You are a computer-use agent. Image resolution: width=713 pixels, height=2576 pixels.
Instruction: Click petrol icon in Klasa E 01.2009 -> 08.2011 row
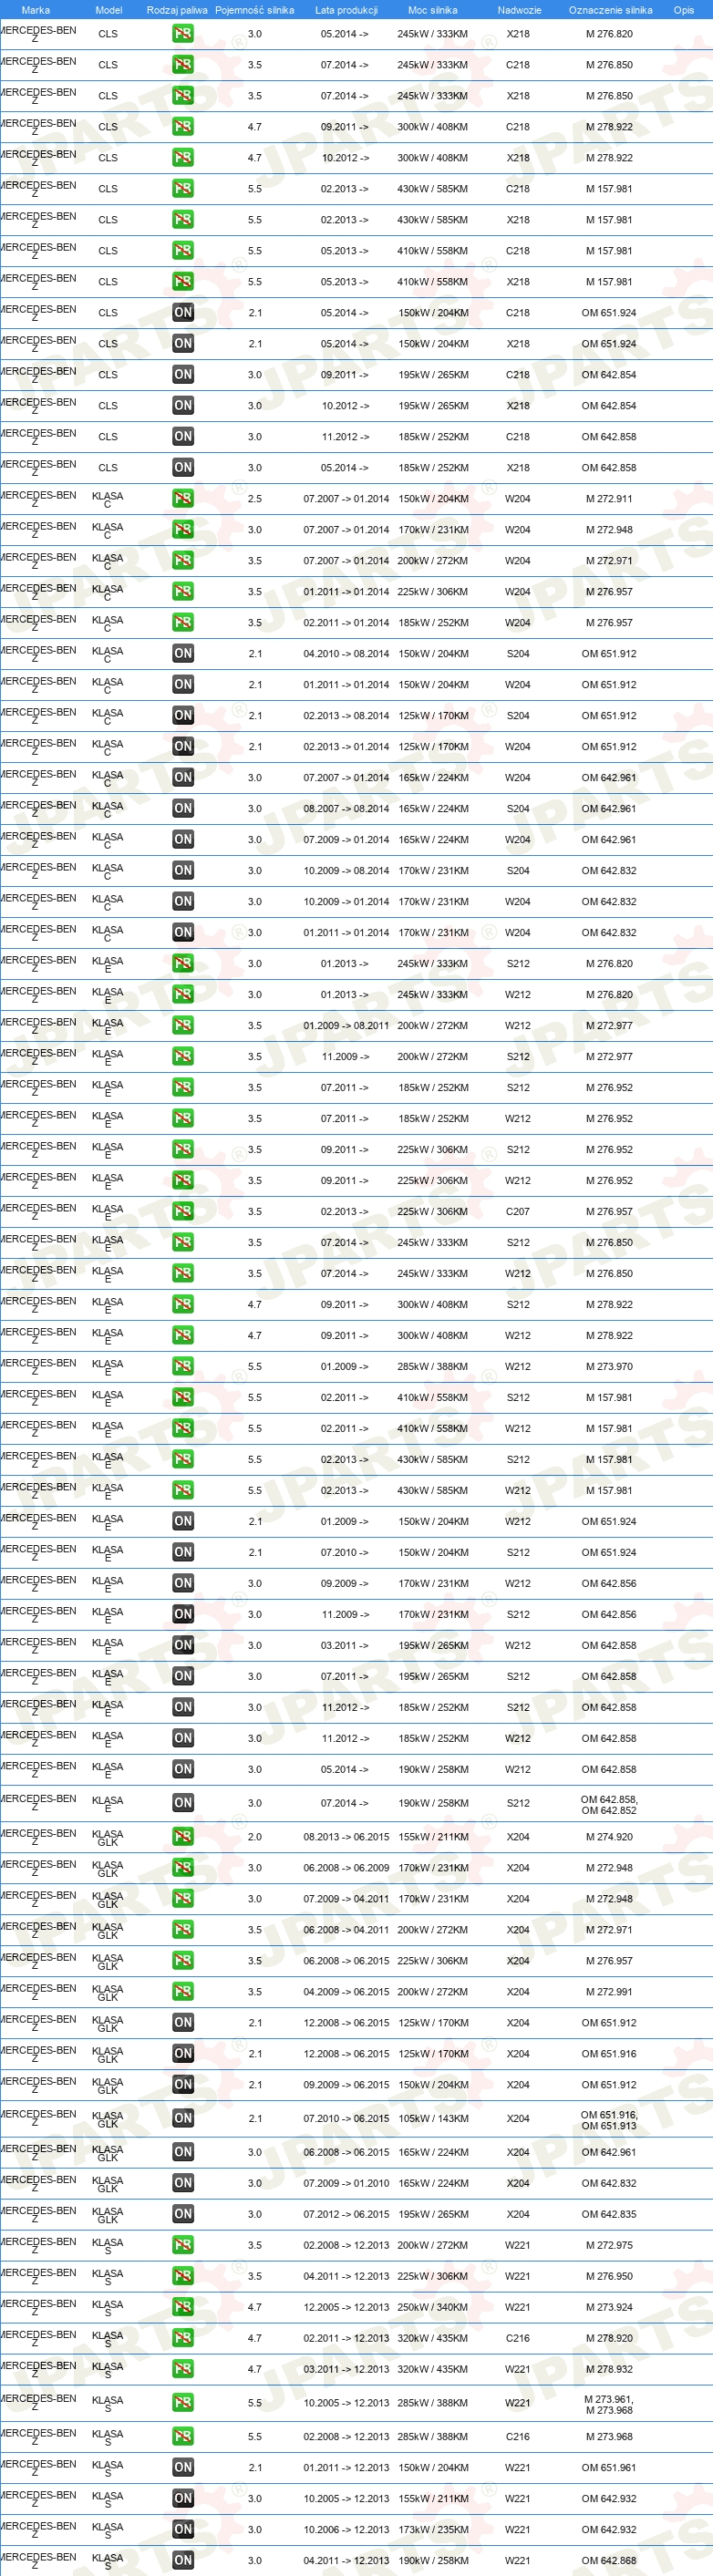click(183, 1026)
